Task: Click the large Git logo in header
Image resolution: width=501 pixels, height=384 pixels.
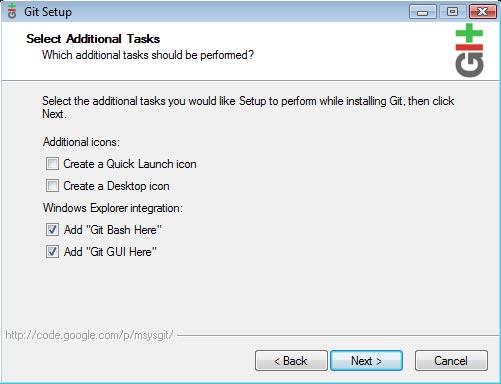Action: pos(469,50)
